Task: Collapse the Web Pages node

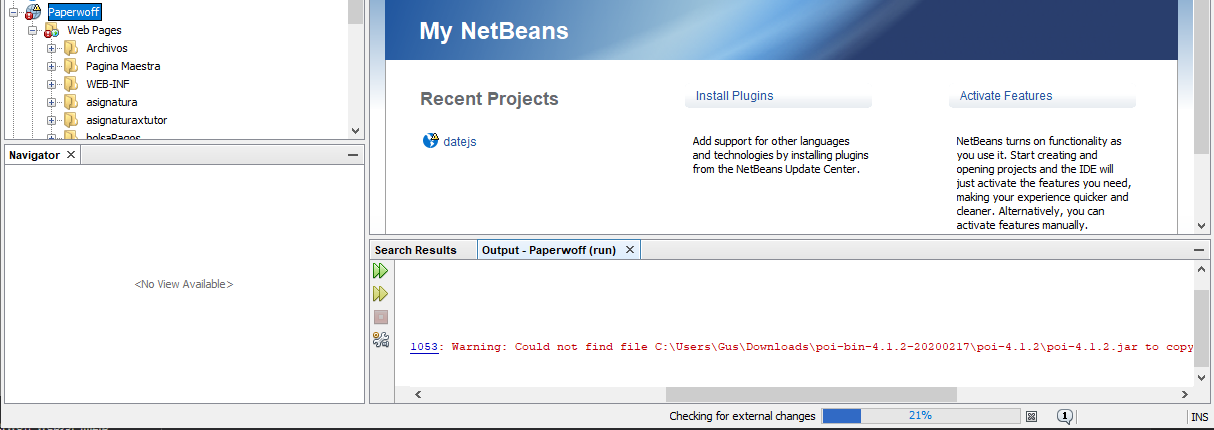Action: pyautogui.click(x=33, y=30)
